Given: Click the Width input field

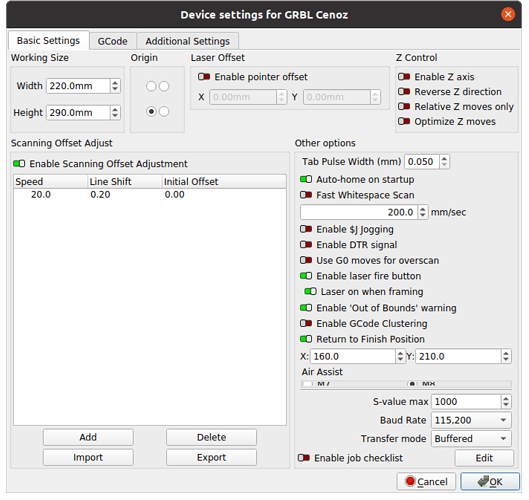Looking at the screenshot, I should coord(79,86).
